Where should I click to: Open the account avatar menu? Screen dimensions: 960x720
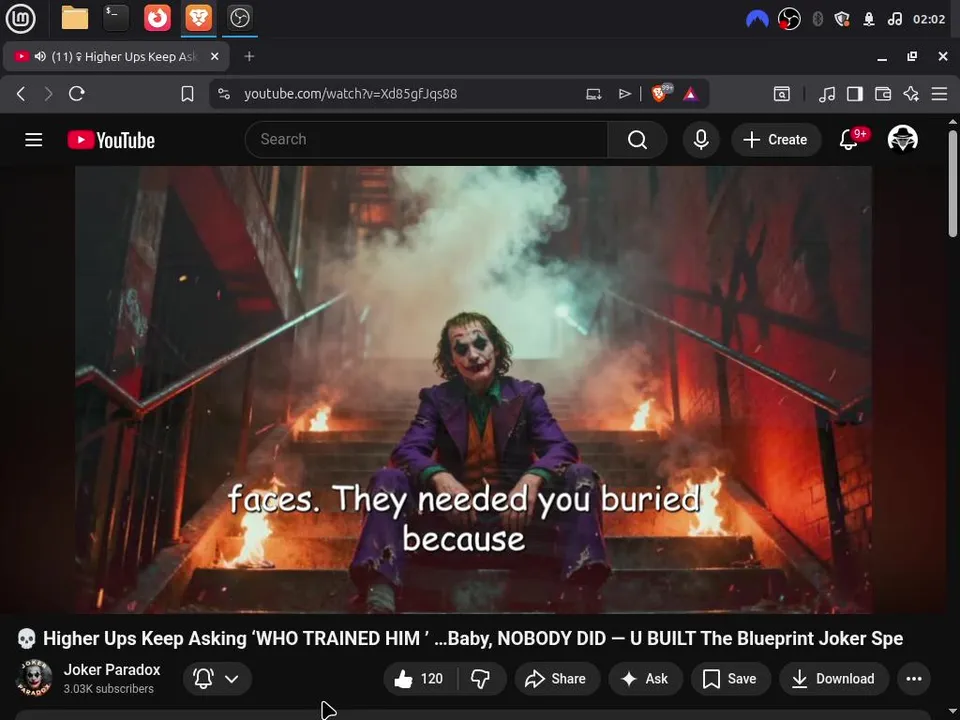coord(902,140)
